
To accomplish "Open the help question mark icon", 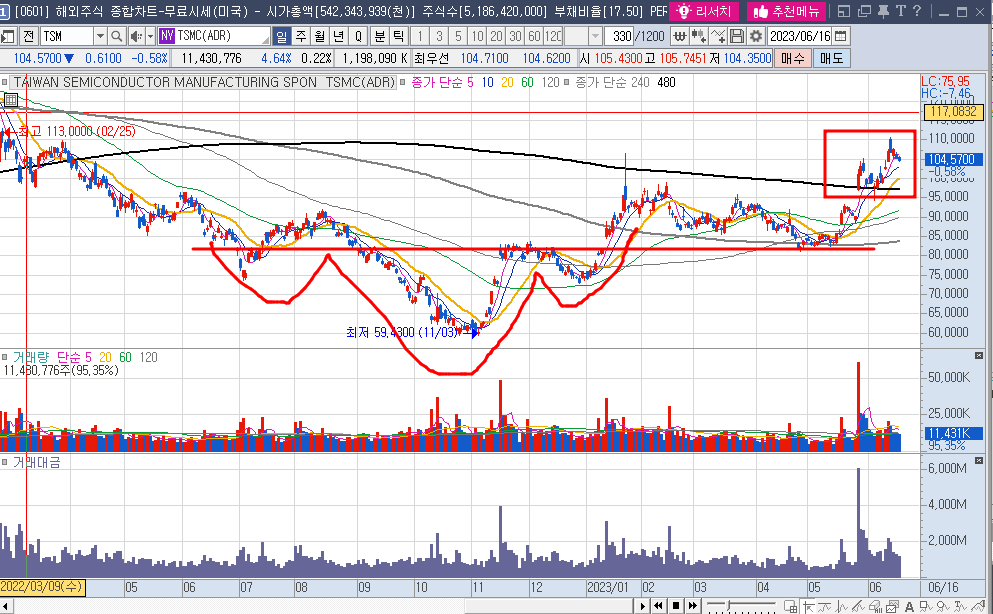I will [x=916, y=11].
